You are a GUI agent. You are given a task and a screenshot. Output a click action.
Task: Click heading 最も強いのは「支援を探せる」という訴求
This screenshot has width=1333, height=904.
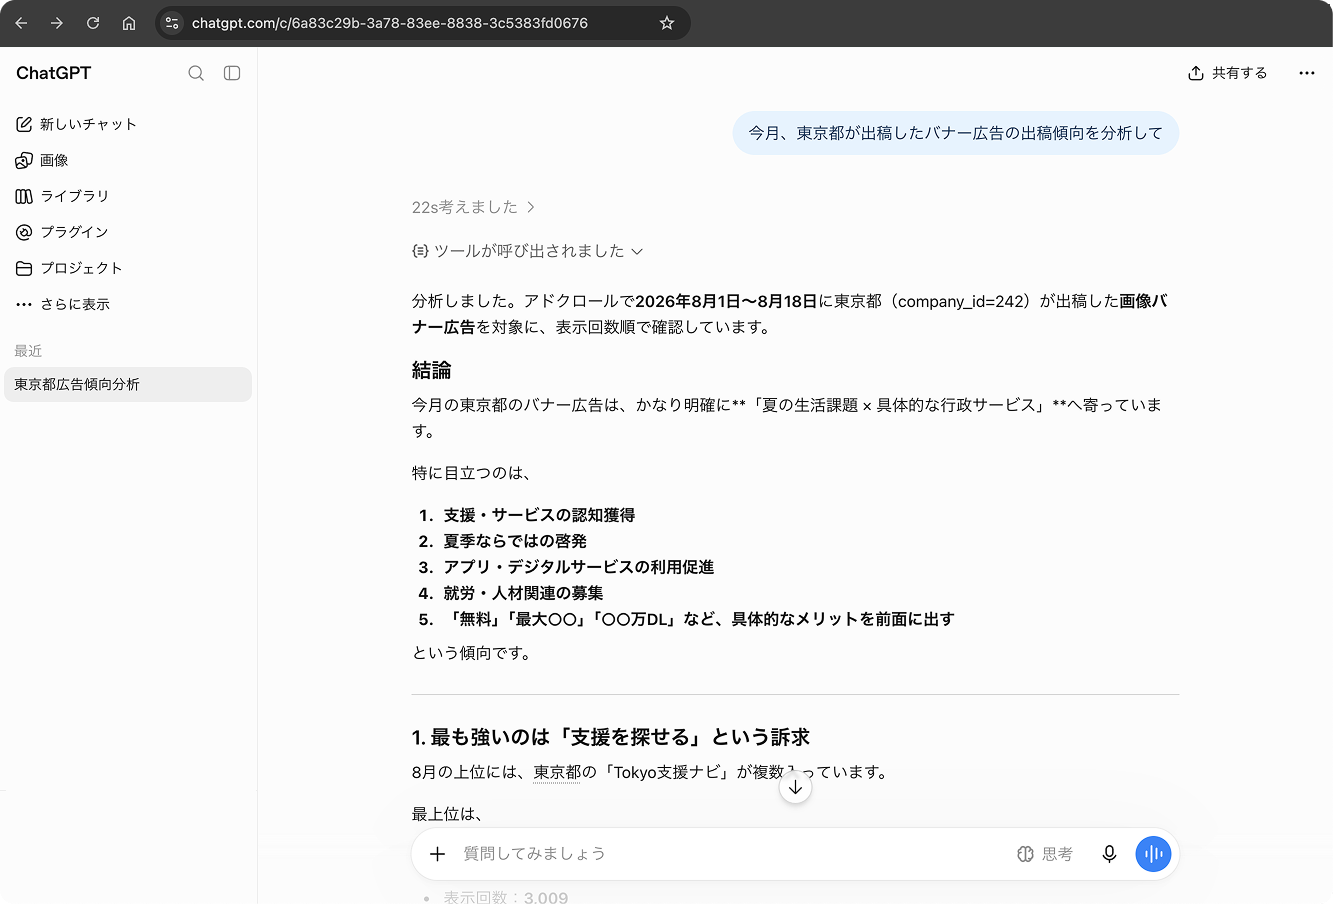pyautogui.click(x=611, y=737)
